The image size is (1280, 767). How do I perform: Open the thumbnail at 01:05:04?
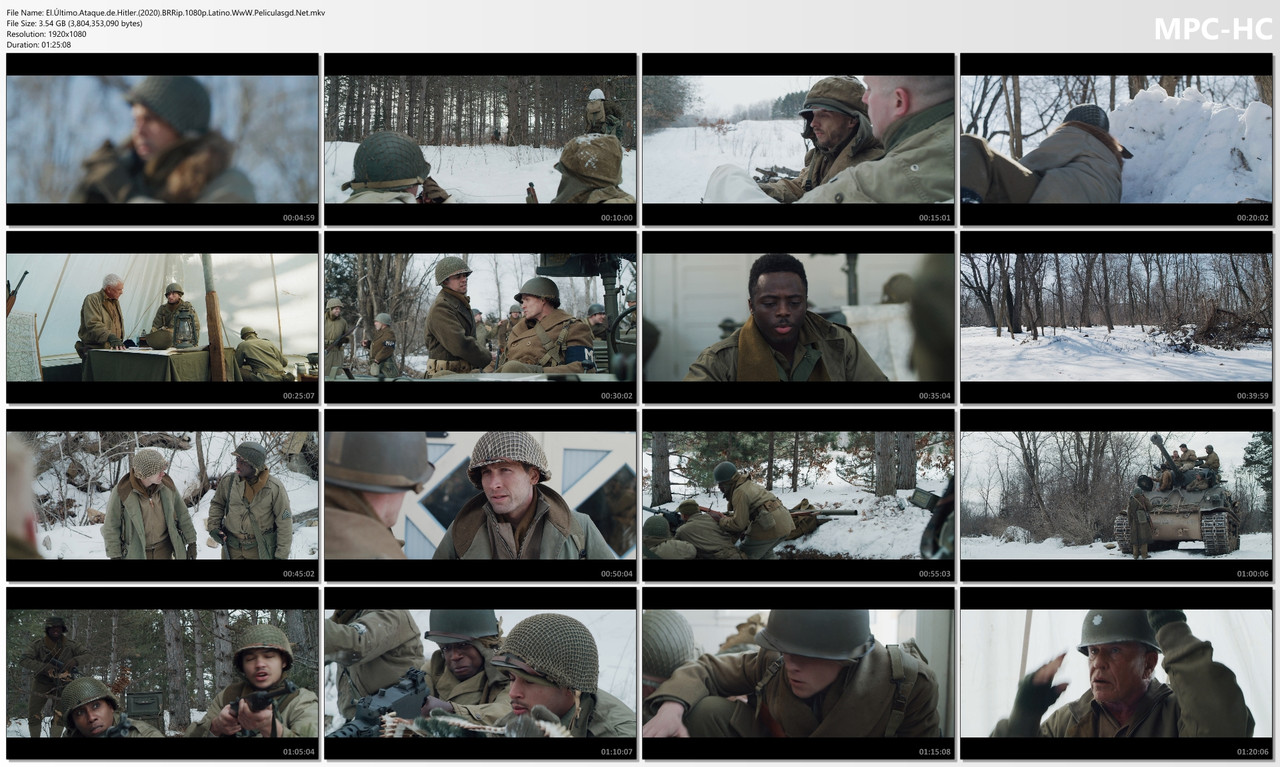[x=162, y=673]
